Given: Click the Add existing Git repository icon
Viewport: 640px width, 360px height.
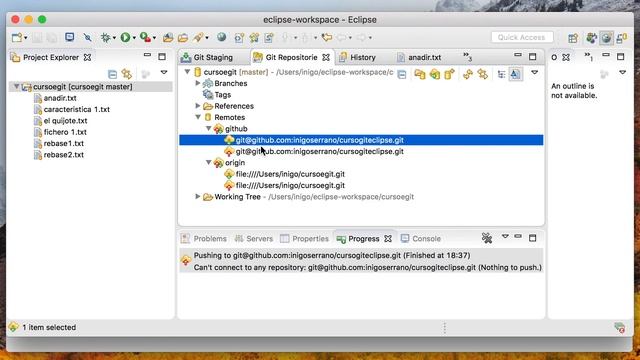Looking at the screenshot, I should click(x=420, y=74).
